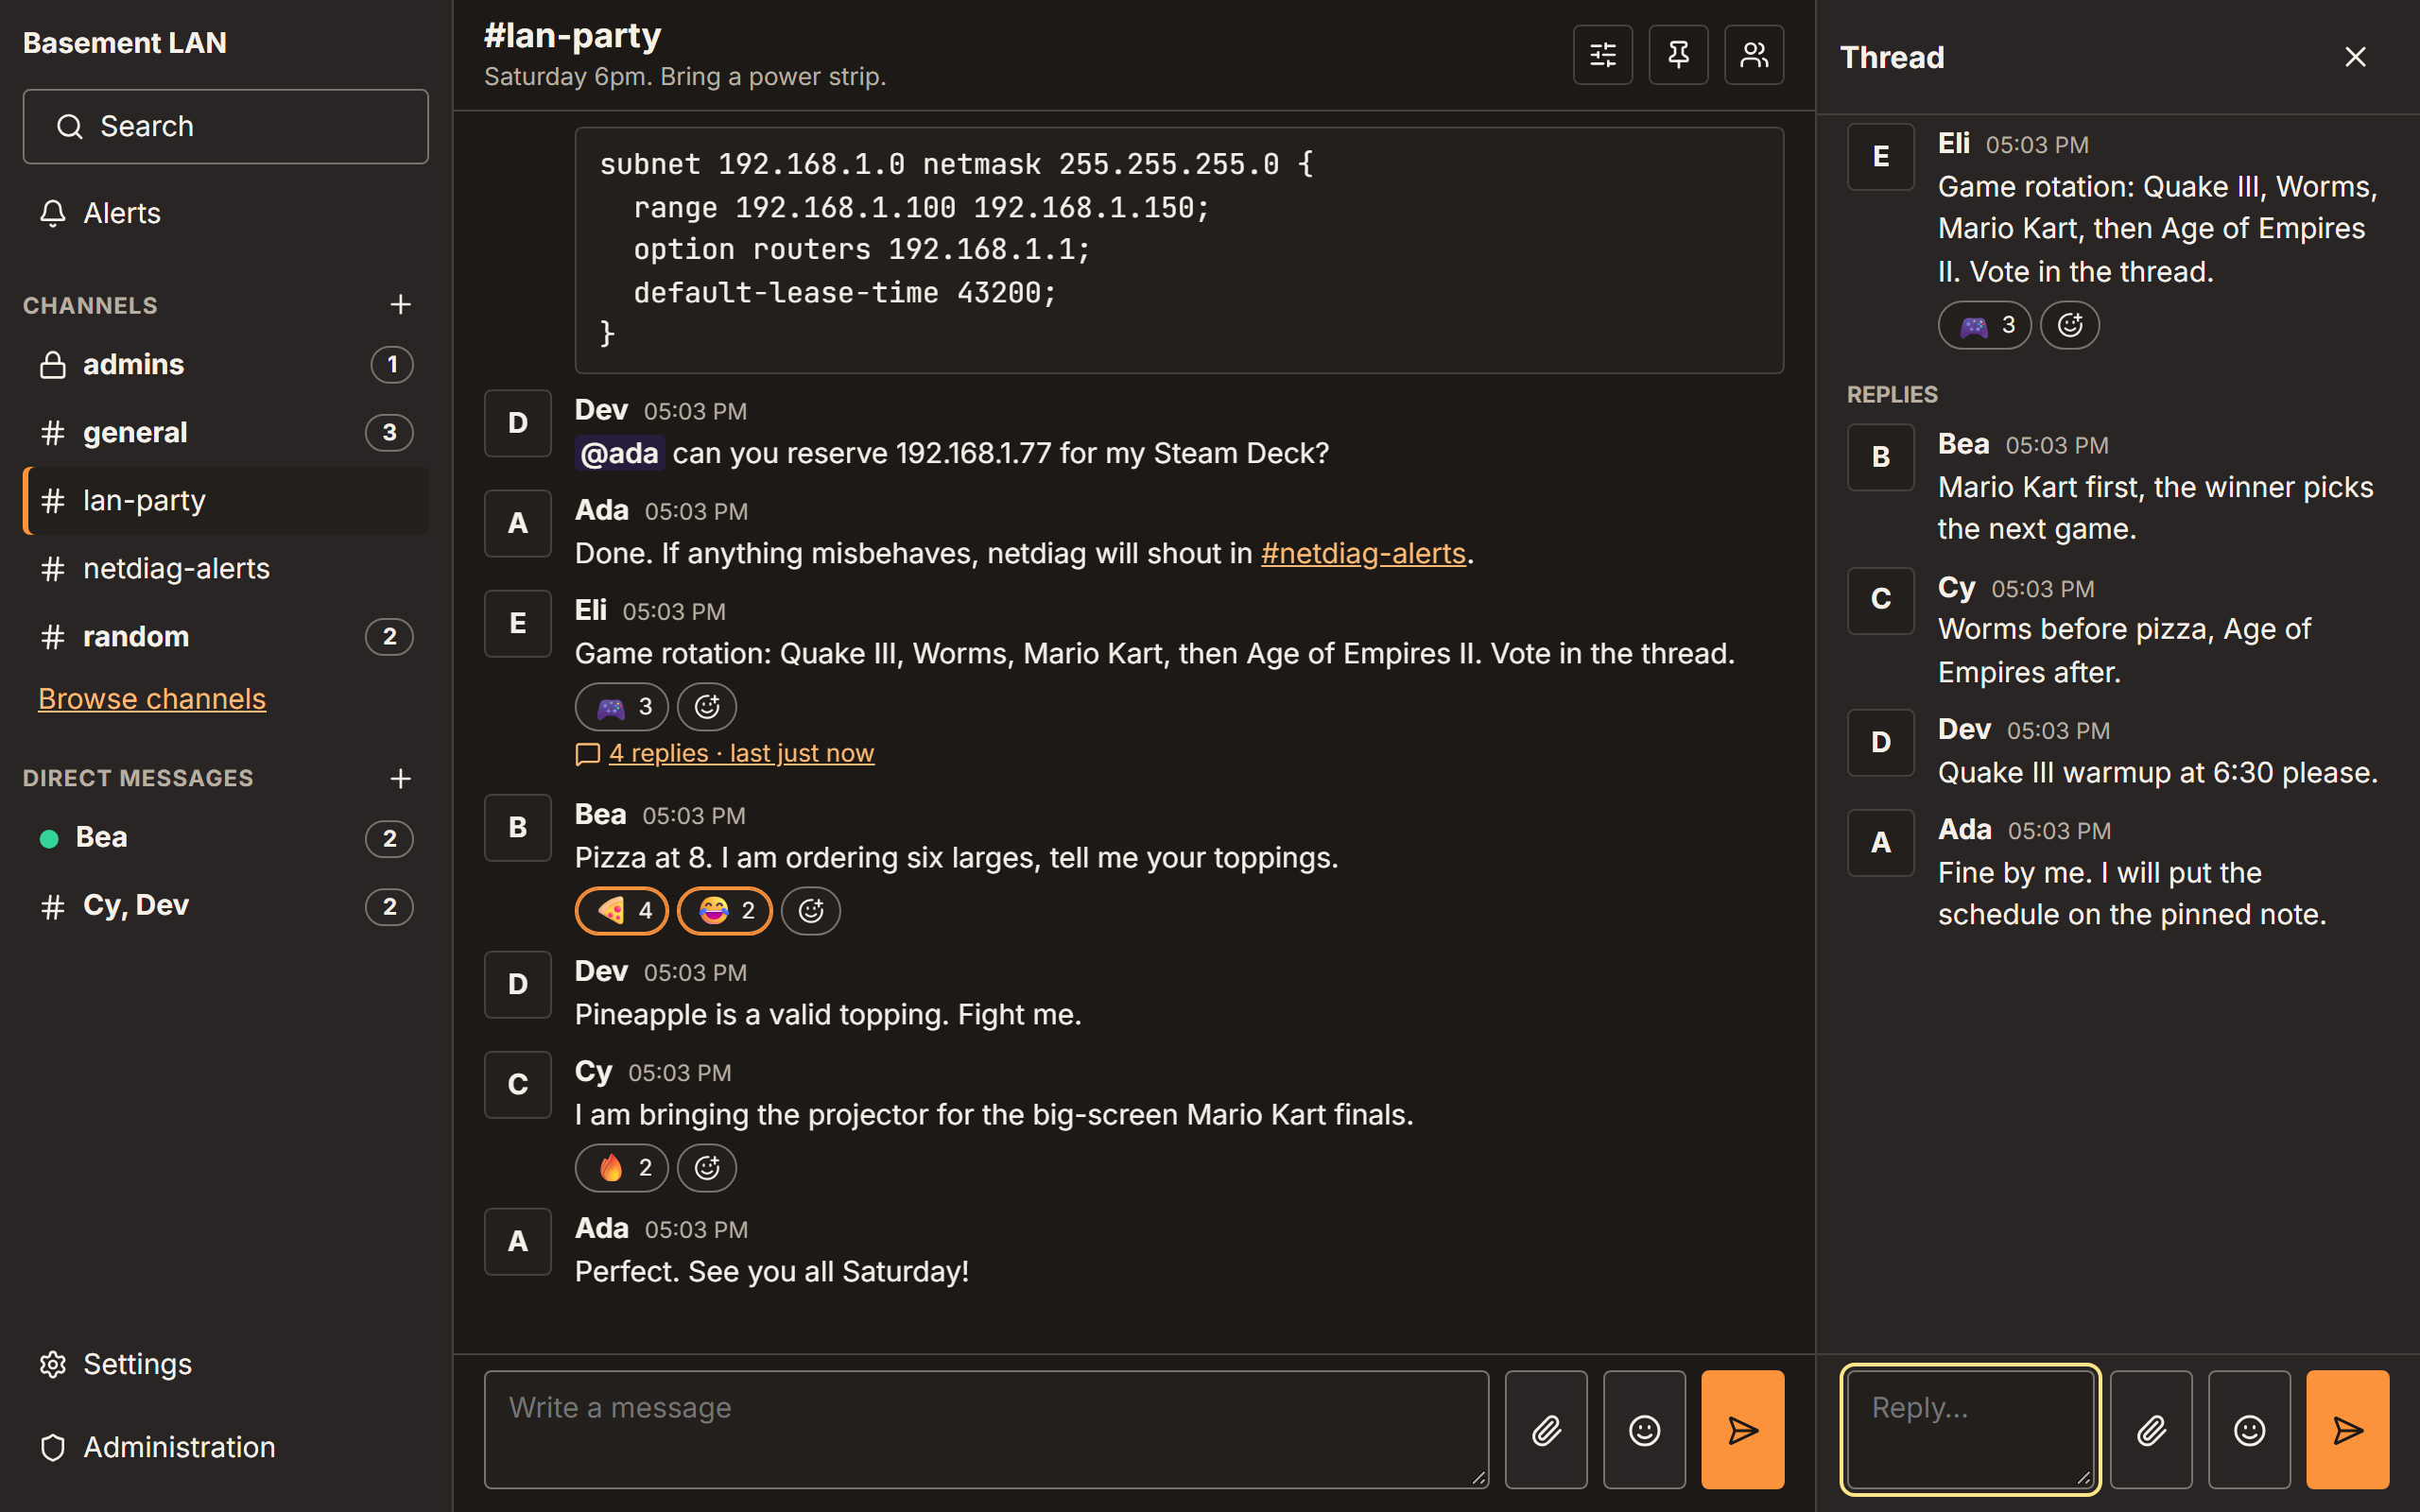This screenshot has width=2420, height=1512.
Task: Switch to the general channel
Action: tap(226, 432)
